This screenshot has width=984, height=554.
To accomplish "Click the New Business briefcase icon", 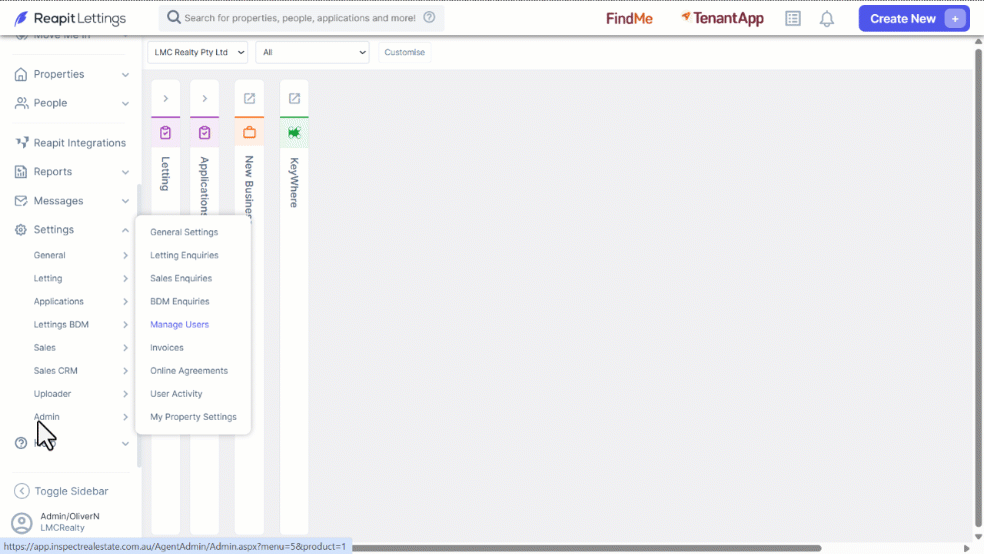I will click(249, 132).
